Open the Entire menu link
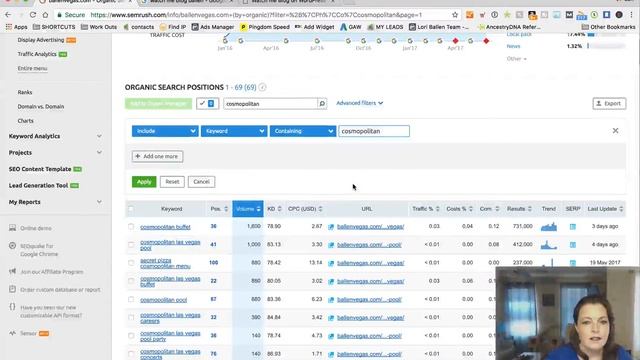The height and width of the screenshot is (360, 640). [x=32, y=68]
